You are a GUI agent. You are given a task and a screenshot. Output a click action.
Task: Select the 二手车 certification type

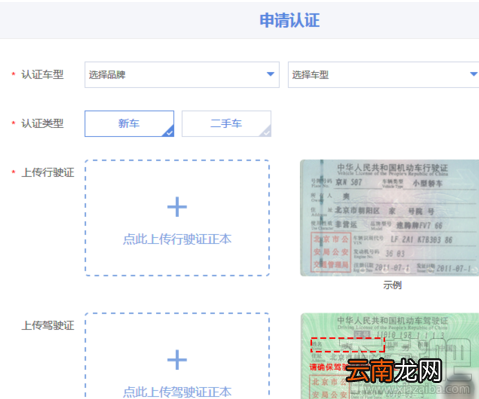226,124
